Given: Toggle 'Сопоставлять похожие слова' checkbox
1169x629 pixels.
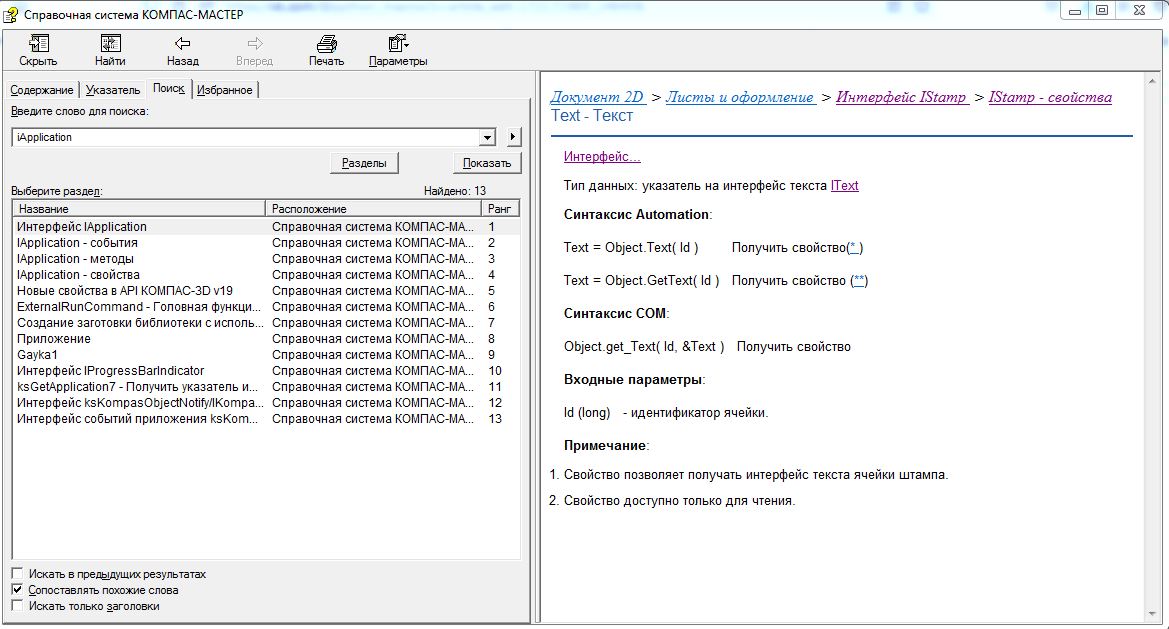Looking at the screenshot, I should (x=17, y=590).
